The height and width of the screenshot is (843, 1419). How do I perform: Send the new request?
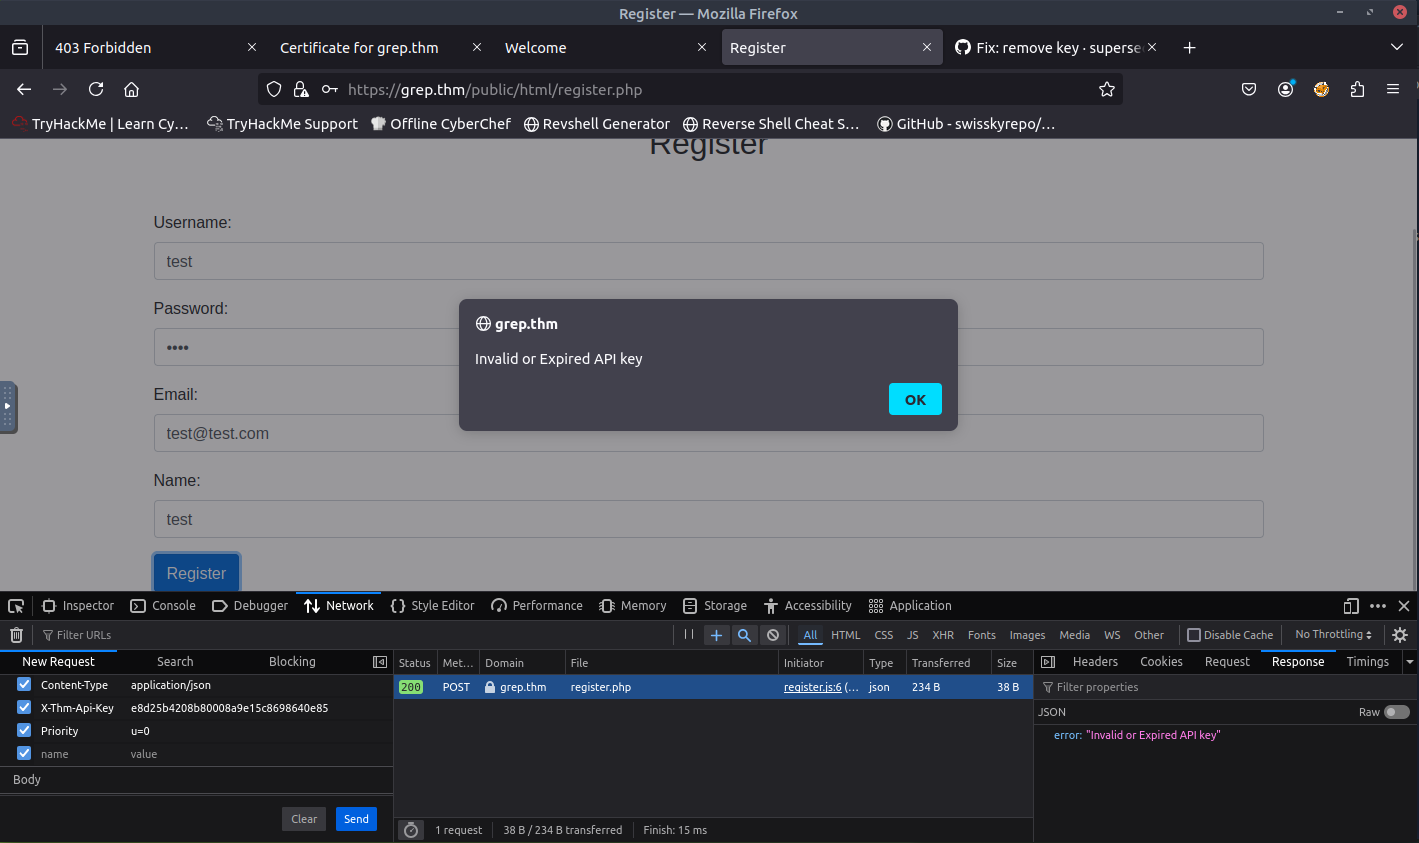pos(356,819)
